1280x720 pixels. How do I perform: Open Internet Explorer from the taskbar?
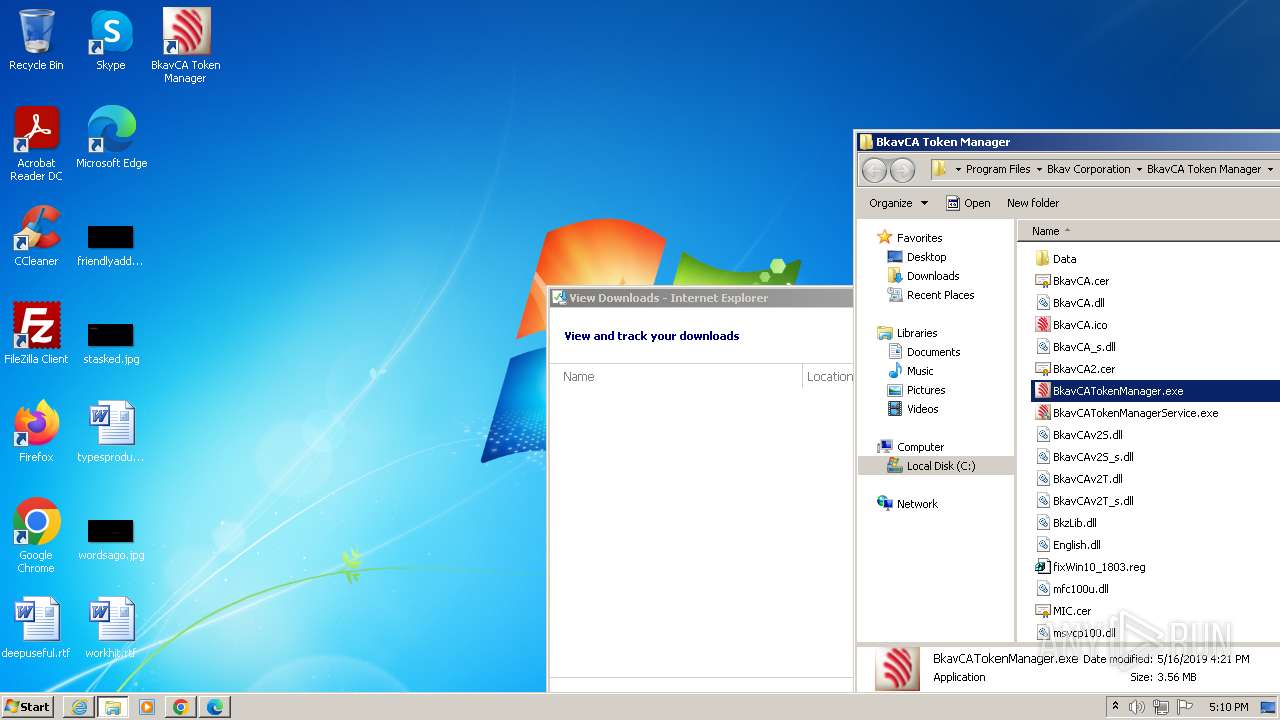click(79, 707)
